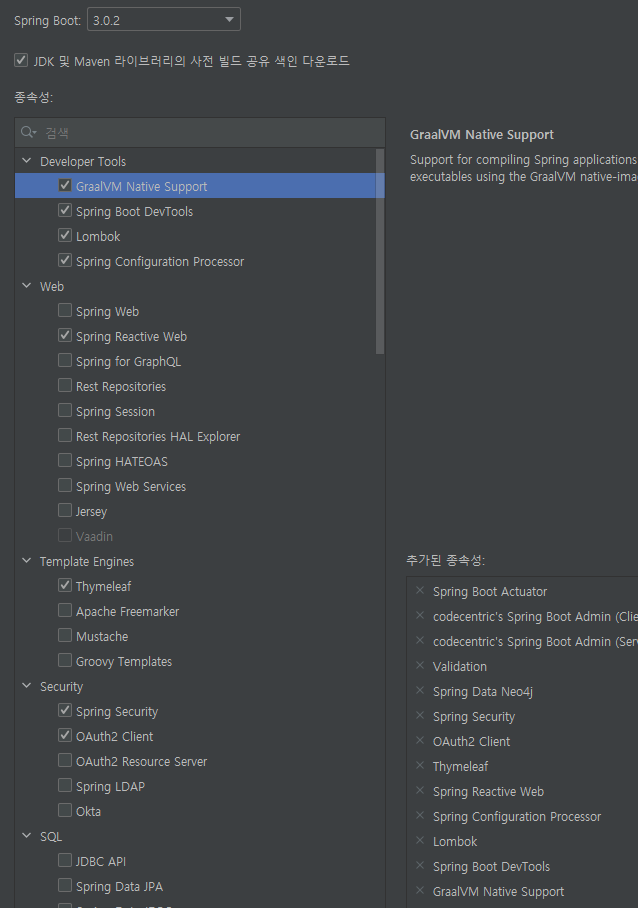Viewport: 638px width, 908px height.
Task: Uncheck Spring Security in Security tree
Action: tap(65, 711)
